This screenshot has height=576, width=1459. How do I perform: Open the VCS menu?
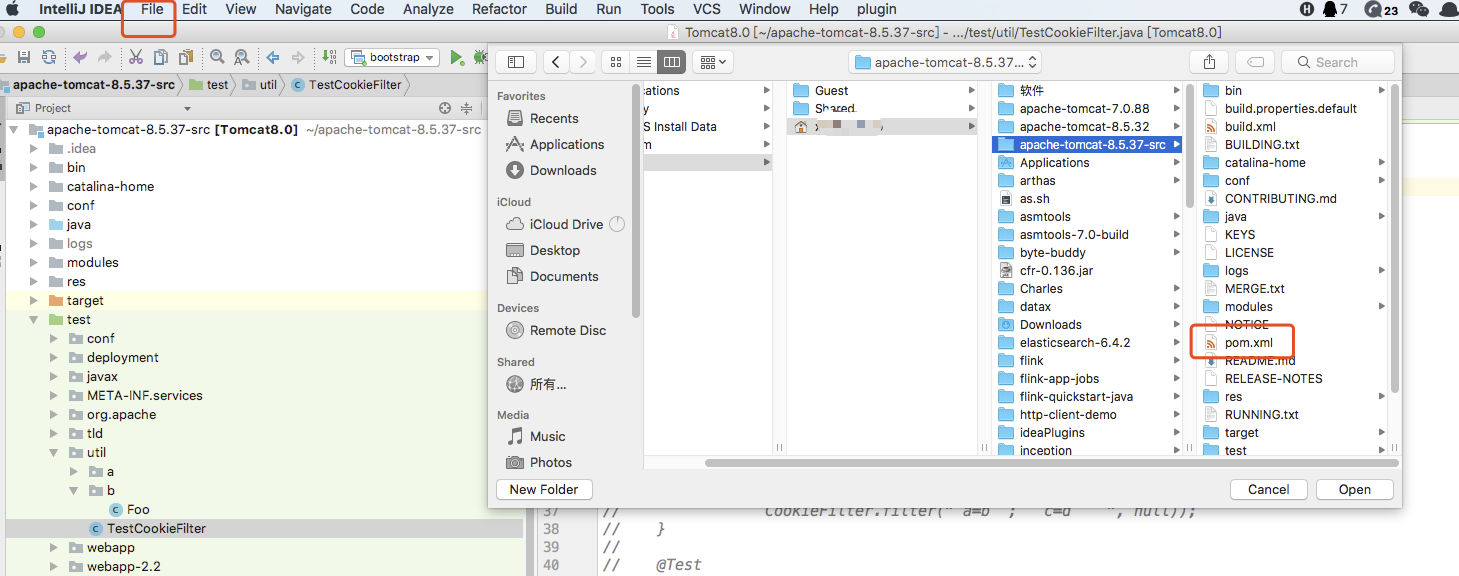[x=707, y=9]
